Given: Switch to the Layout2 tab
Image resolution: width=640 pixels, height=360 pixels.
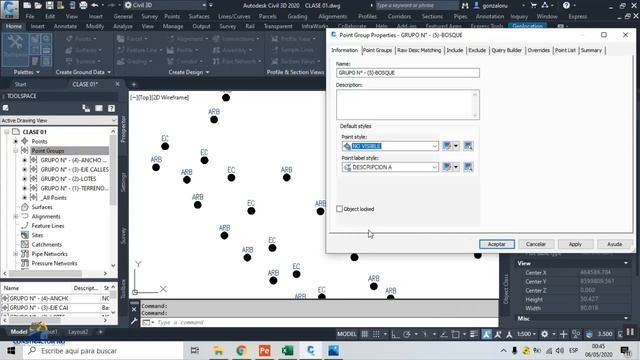Looking at the screenshot, I should point(78,332).
